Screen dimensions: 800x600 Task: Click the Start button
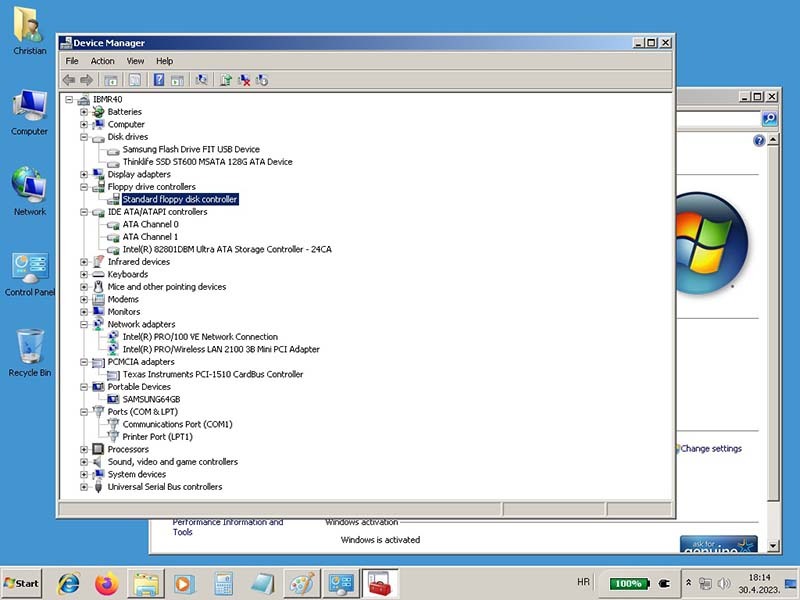(22, 582)
